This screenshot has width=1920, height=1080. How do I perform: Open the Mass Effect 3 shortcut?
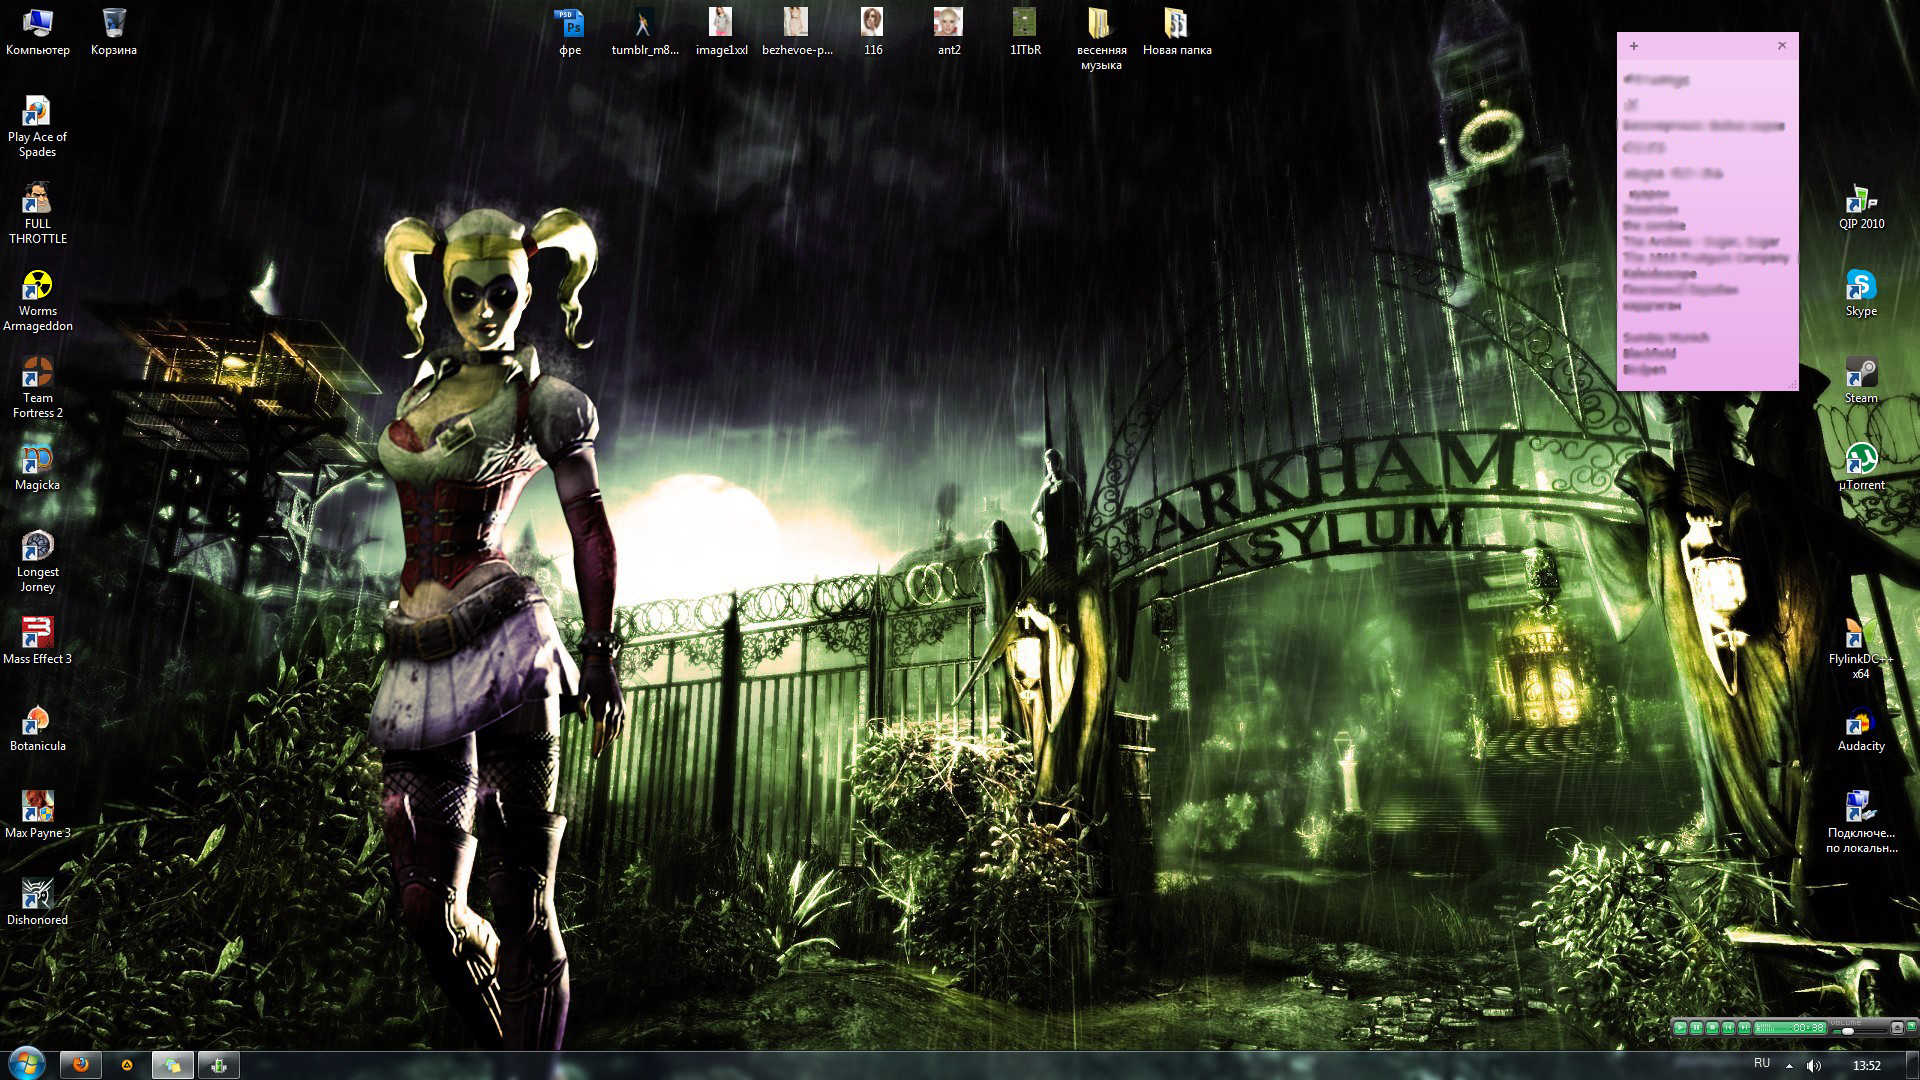click(x=37, y=635)
